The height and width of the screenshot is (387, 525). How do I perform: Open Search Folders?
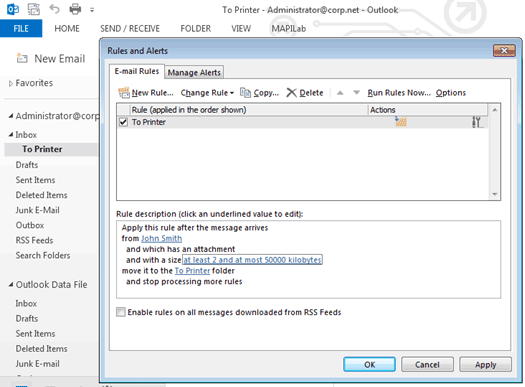[43, 255]
